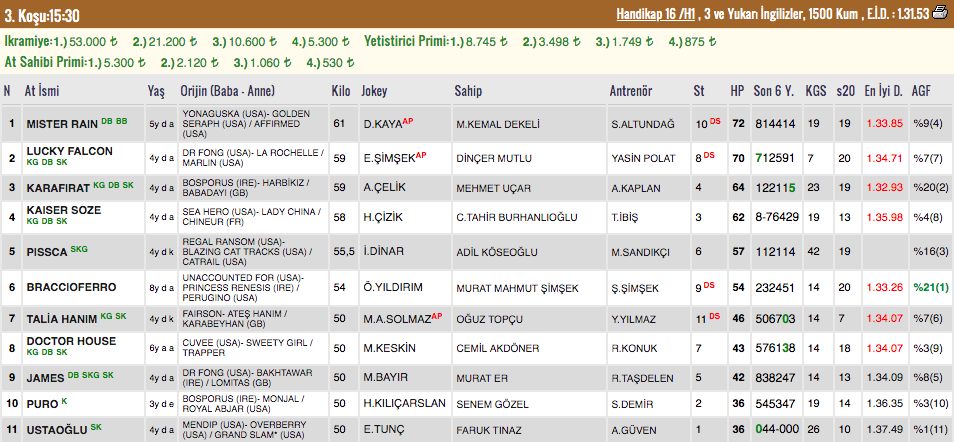Open horse USTAOĞLU page
Screen dimensions: 954x442
coord(57,430)
